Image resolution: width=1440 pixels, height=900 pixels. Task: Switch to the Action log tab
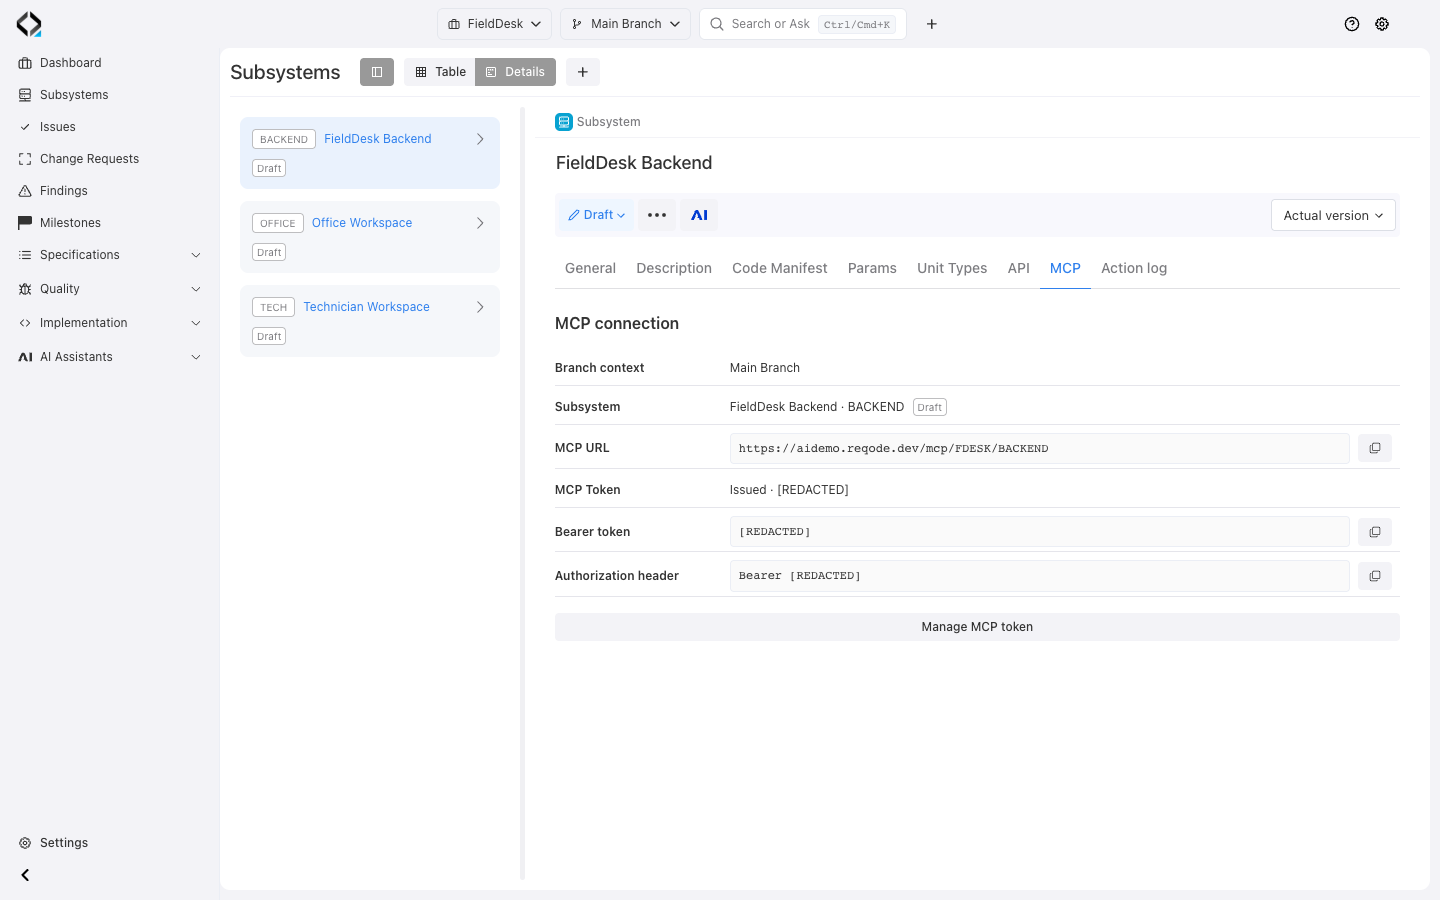[x=1134, y=268]
